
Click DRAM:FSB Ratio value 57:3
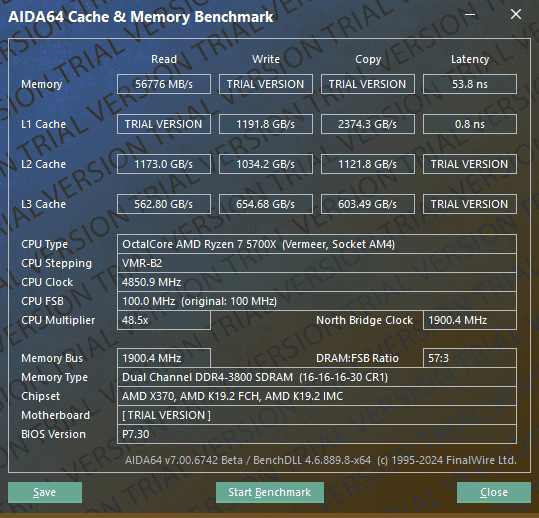[x=470, y=358]
